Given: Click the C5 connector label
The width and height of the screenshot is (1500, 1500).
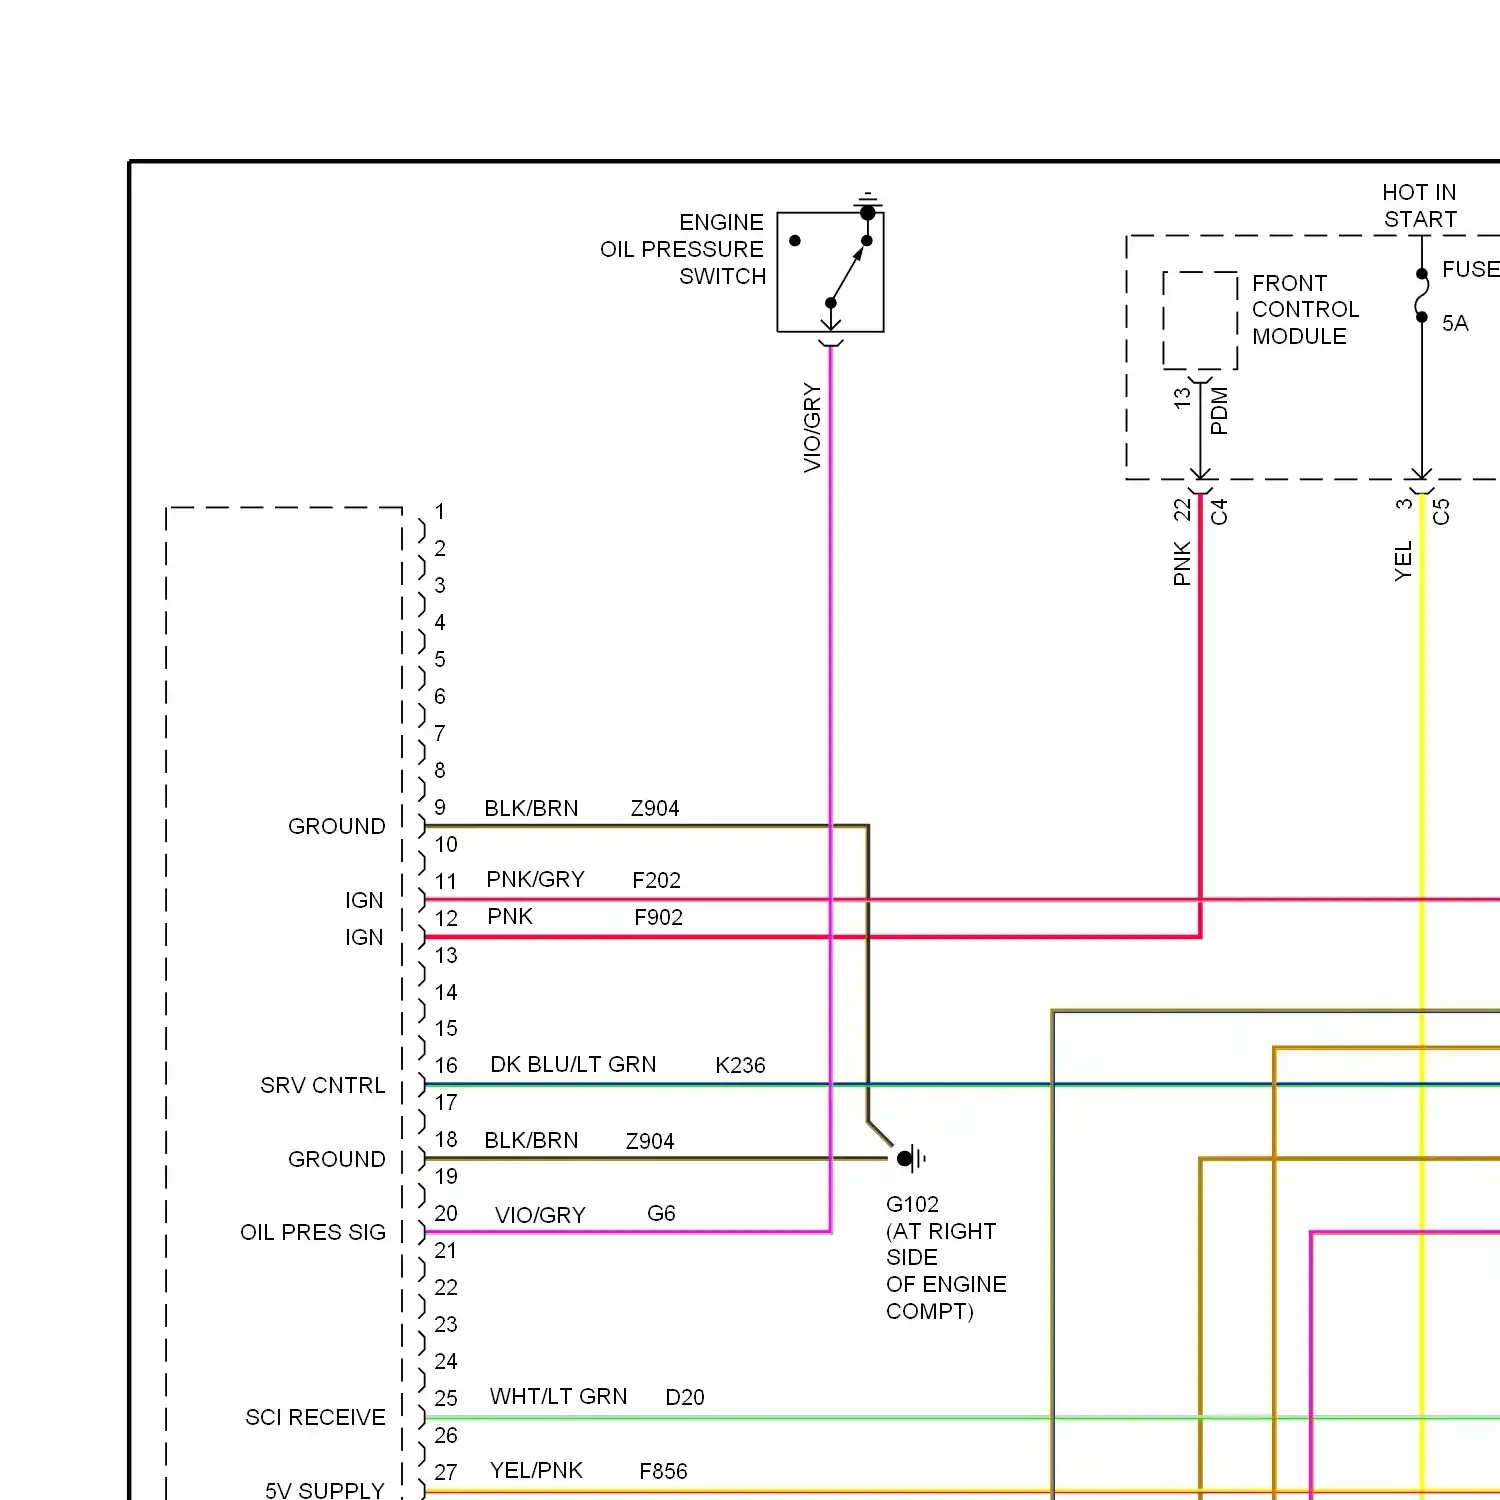Looking at the screenshot, I should (1441, 512).
